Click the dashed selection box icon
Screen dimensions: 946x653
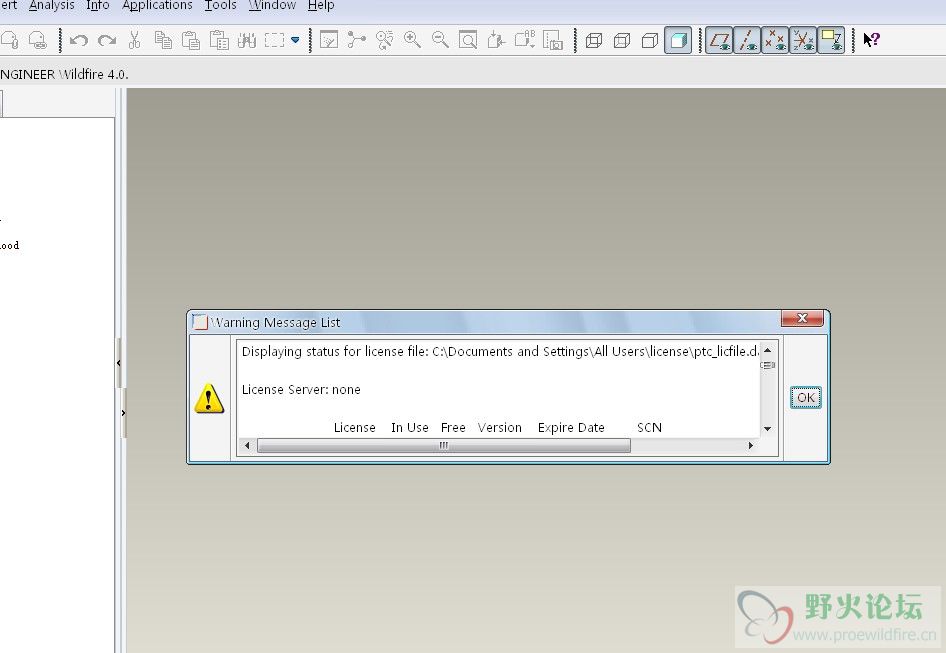[275, 40]
